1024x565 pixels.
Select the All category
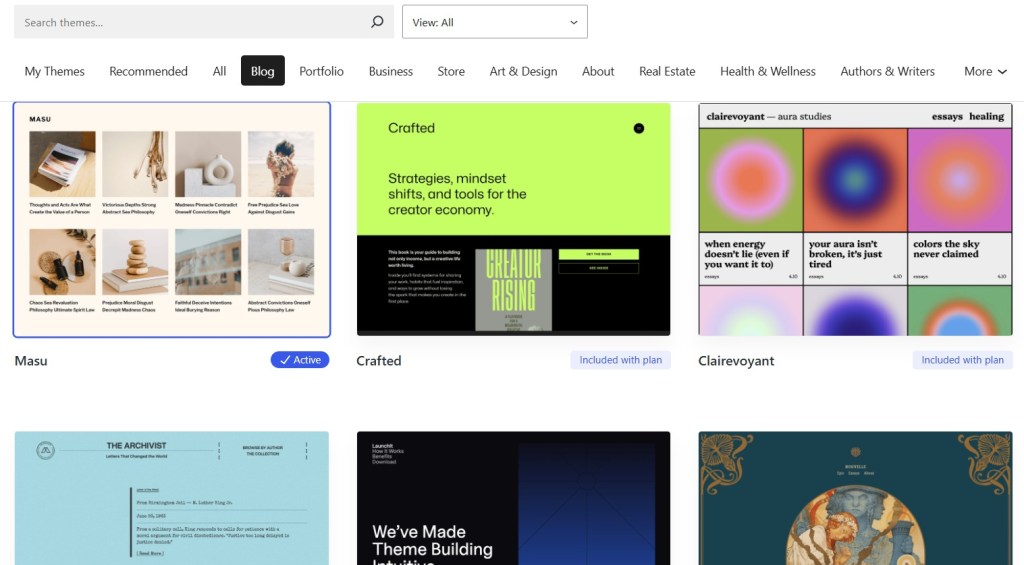coord(219,71)
